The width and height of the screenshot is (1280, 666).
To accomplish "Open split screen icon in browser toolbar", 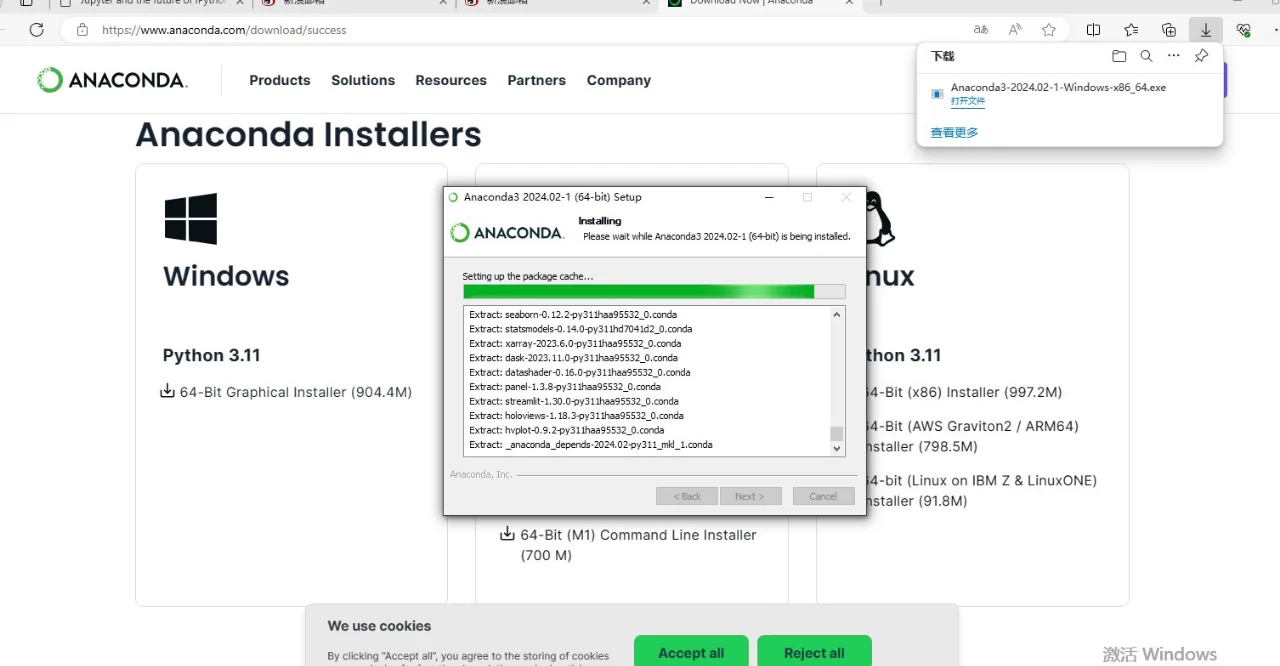I will pos(1094,30).
